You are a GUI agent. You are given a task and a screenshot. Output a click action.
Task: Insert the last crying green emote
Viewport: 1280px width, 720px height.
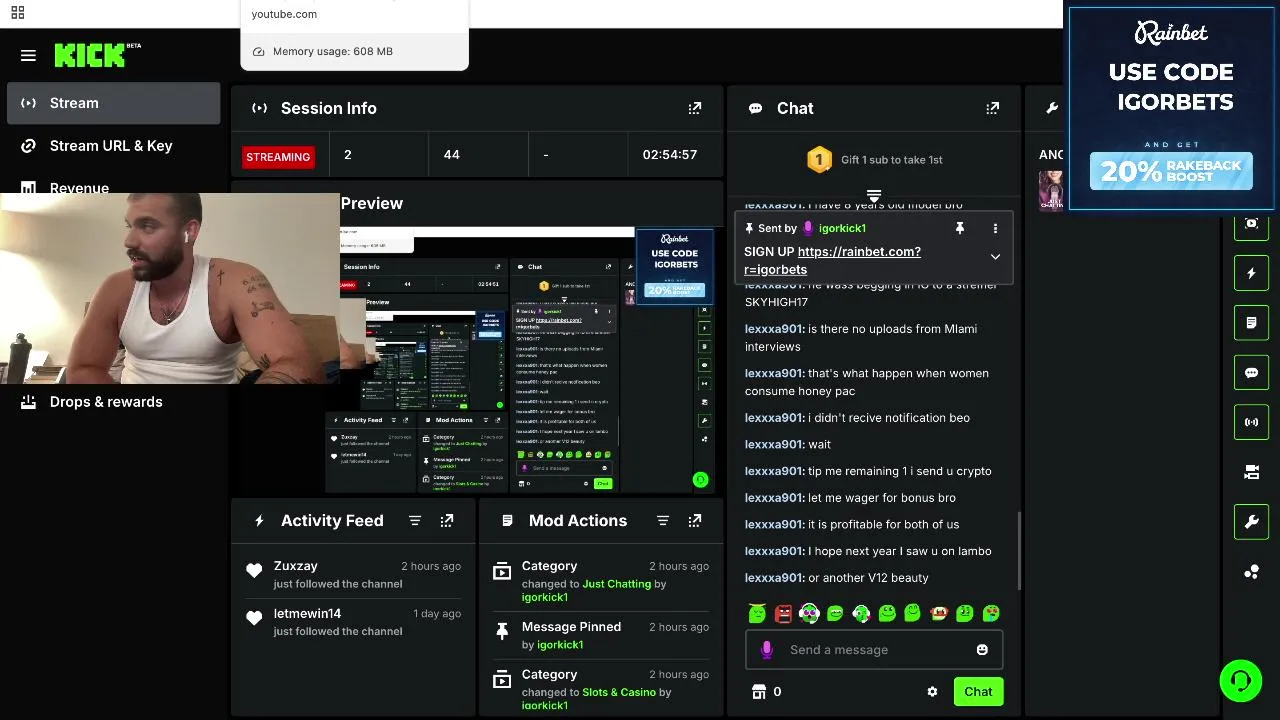point(991,613)
